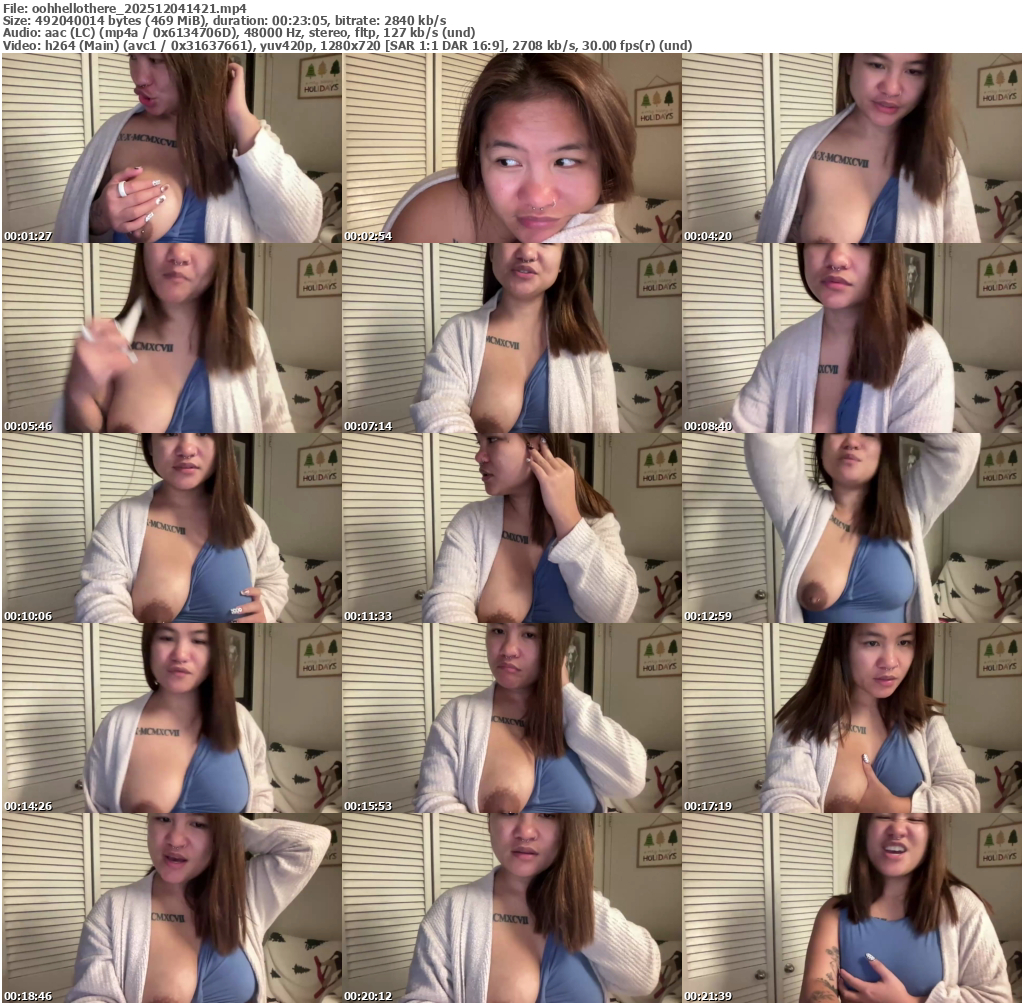The width and height of the screenshot is (1024, 1003).
Task: Click the Audio codec info line
Action: 239,33
